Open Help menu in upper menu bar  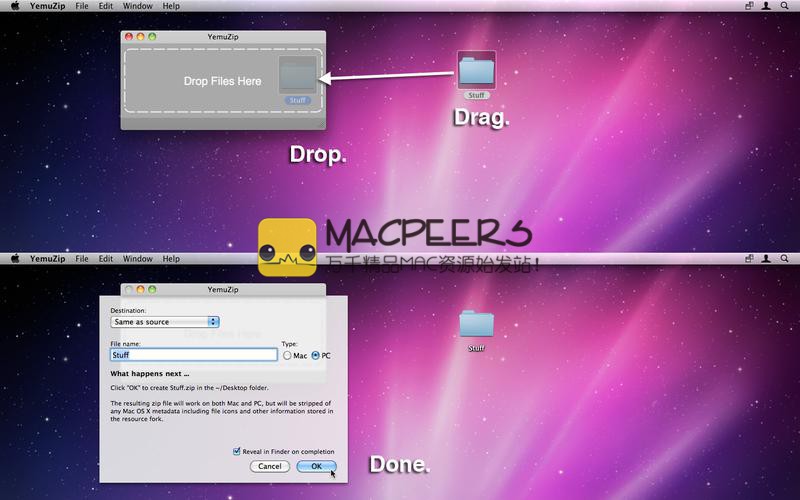tap(171, 6)
